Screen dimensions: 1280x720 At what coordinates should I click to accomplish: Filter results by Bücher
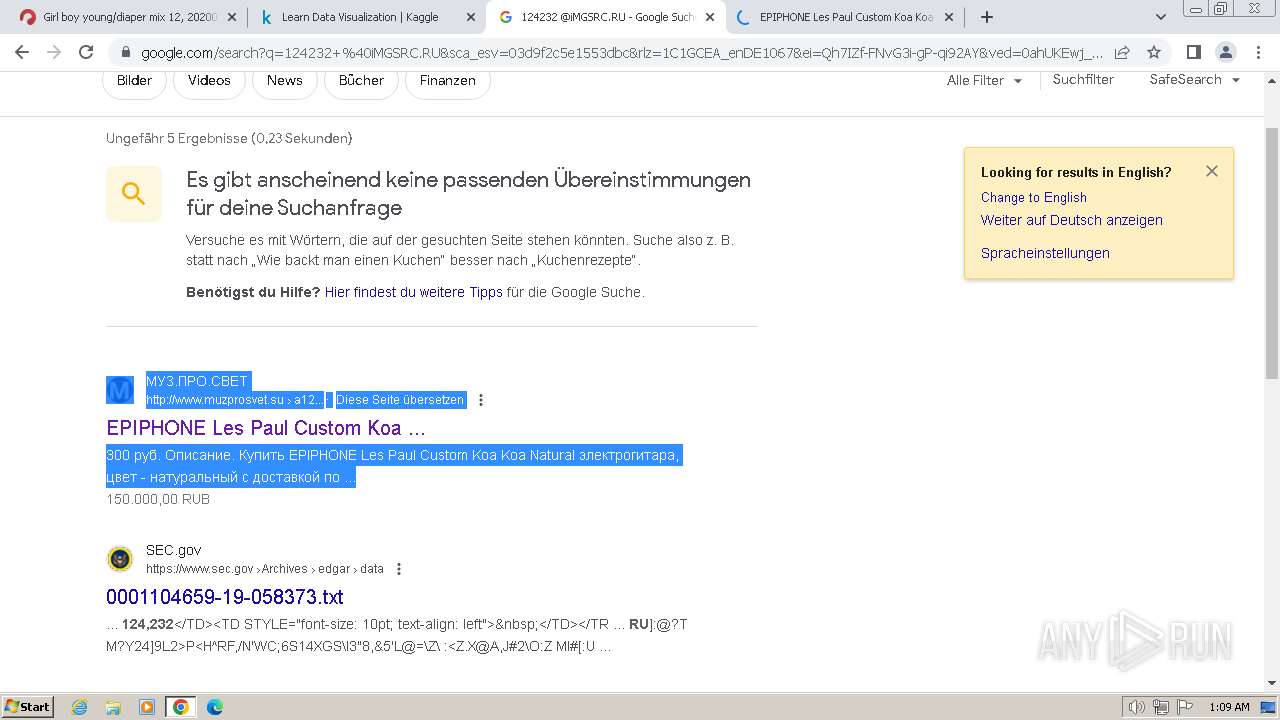tap(361, 80)
